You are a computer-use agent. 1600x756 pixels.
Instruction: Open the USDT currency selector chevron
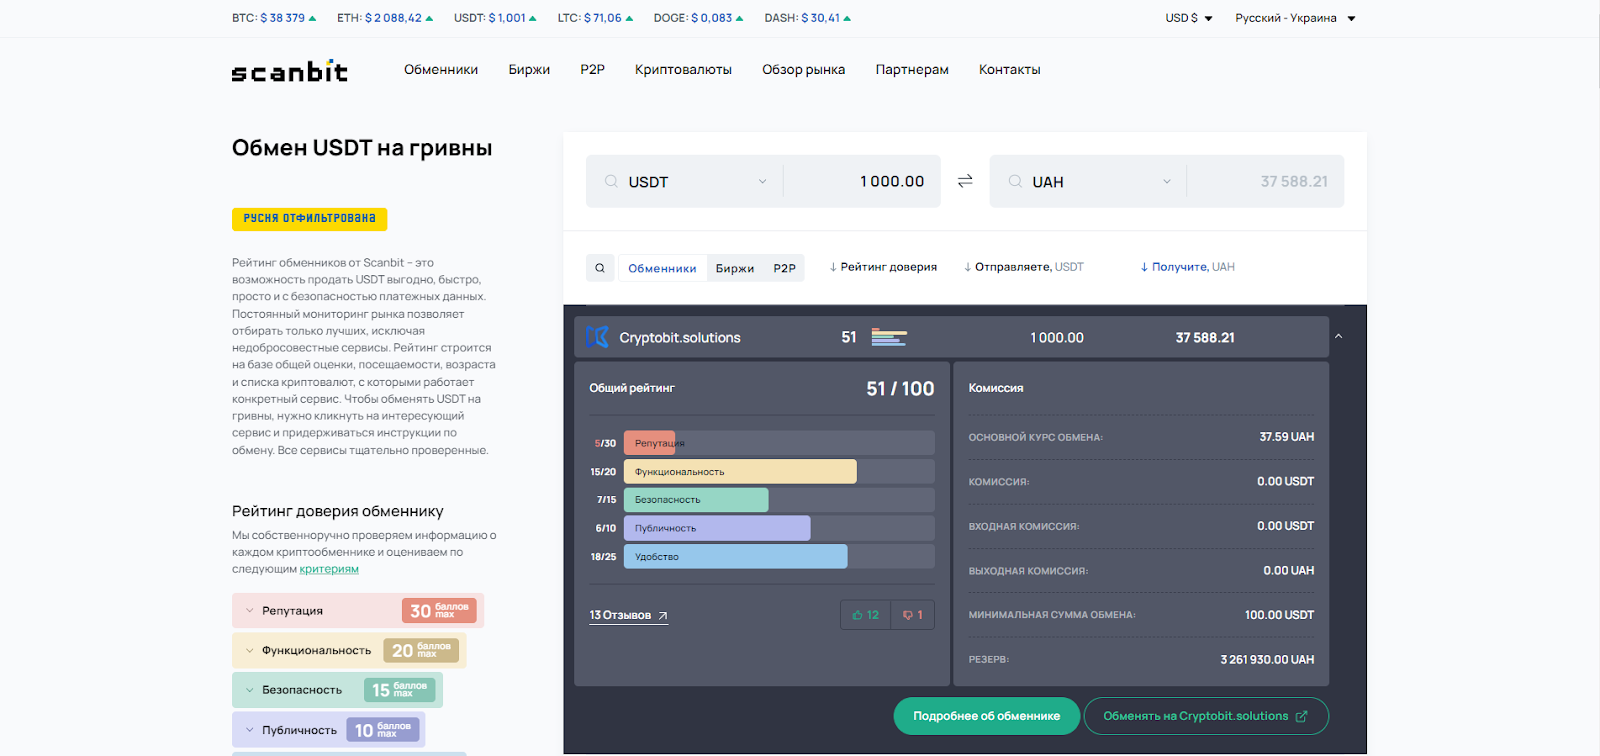(762, 181)
